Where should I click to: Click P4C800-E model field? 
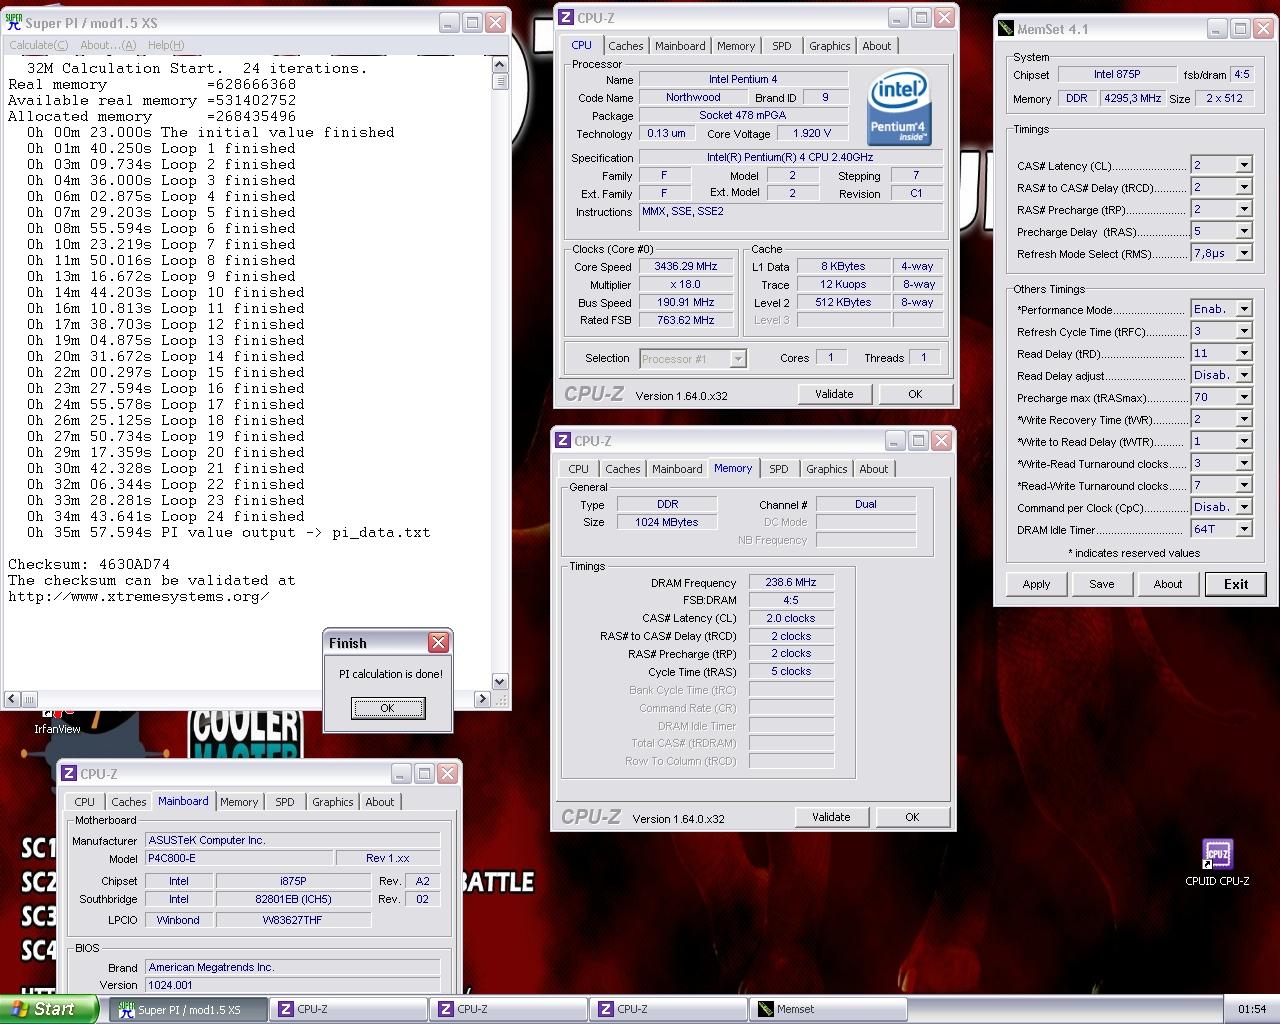pos(240,858)
